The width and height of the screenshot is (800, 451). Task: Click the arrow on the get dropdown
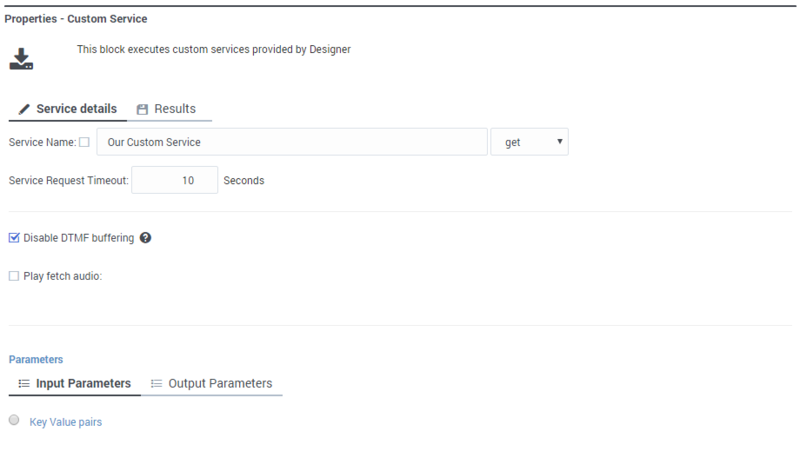[x=560, y=141]
